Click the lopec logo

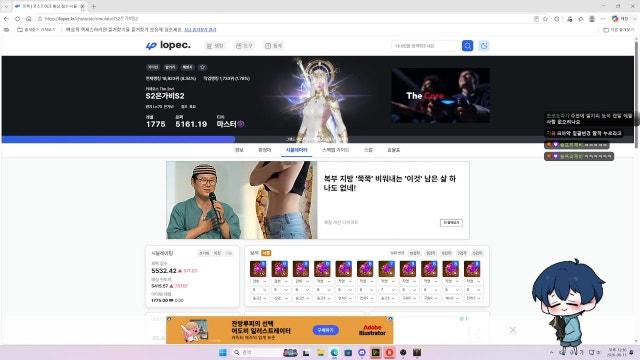click(168, 45)
